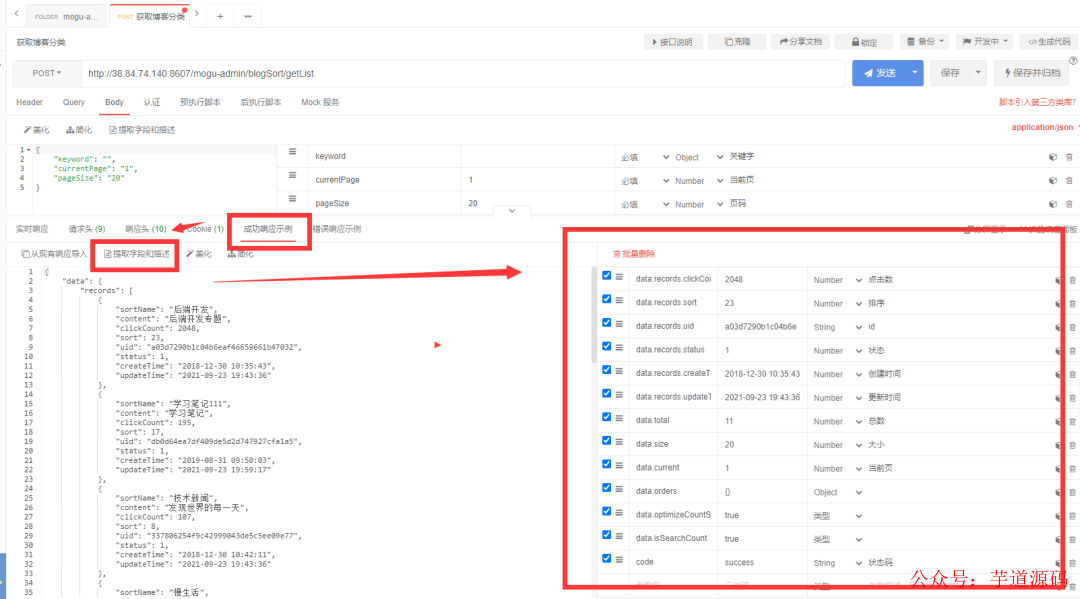This screenshot has width=1080, height=599.
Task: Change currentPage type Number dropdown
Action: coord(698,181)
